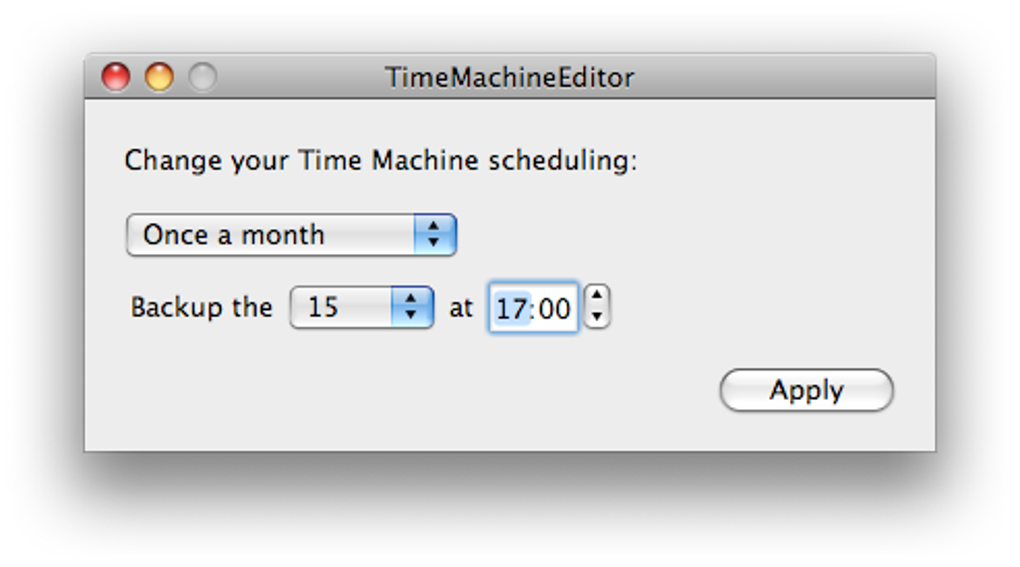Viewport: 1020px width, 567px height.
Task: Click the number 15 in day selector
Action: point(323,307)
